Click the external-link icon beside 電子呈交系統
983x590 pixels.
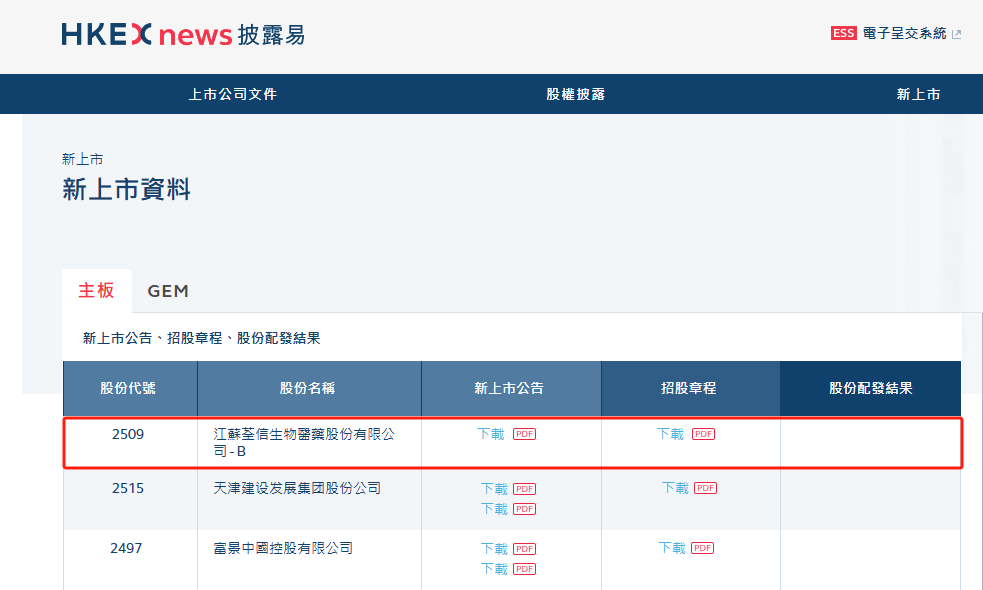click(x=956, y=34)
